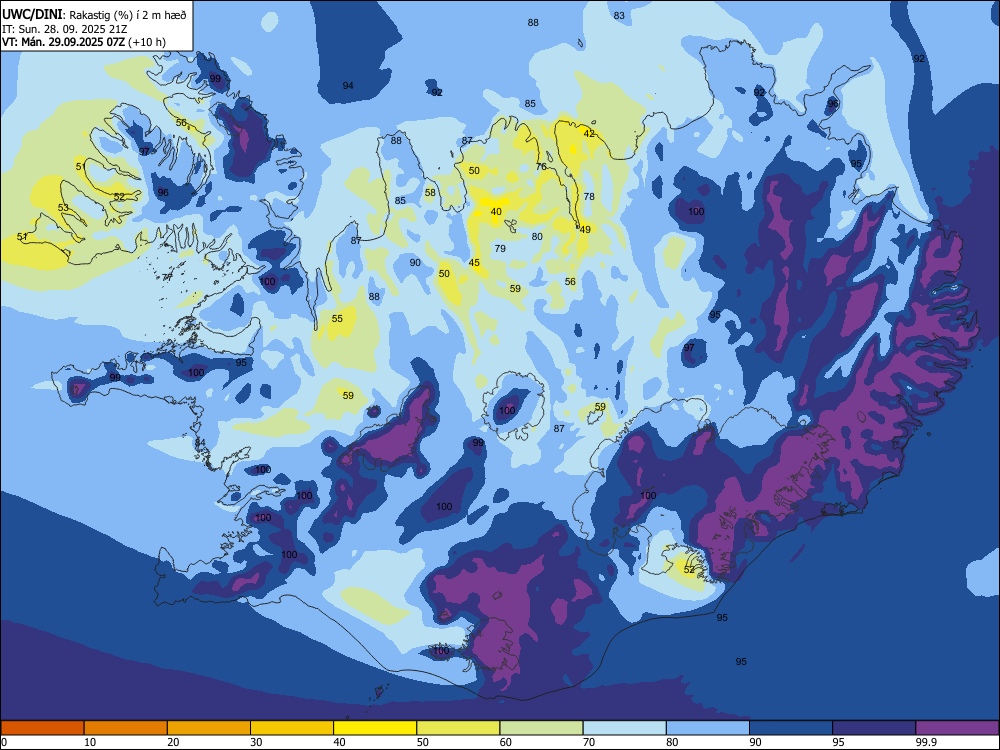Click the map humidity value '53'
Viewport: 1000px width, 750px height.
click(x=63, y=207)
